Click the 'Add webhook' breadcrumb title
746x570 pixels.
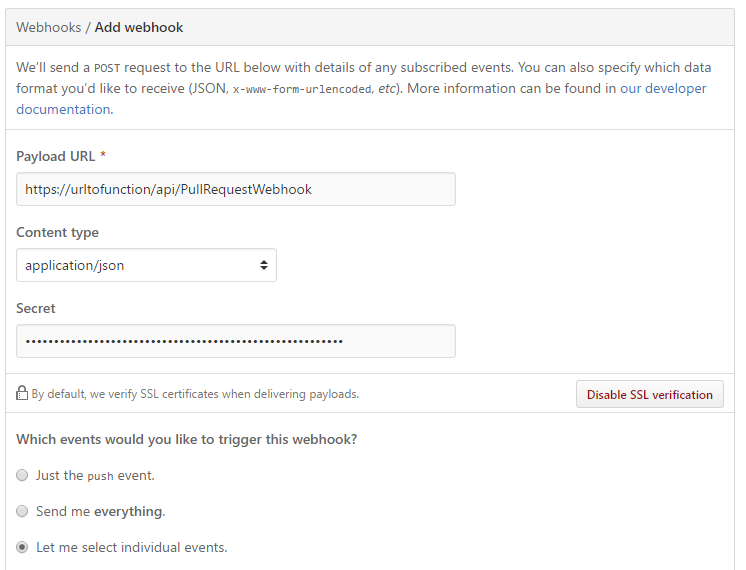tap(139, 27)
